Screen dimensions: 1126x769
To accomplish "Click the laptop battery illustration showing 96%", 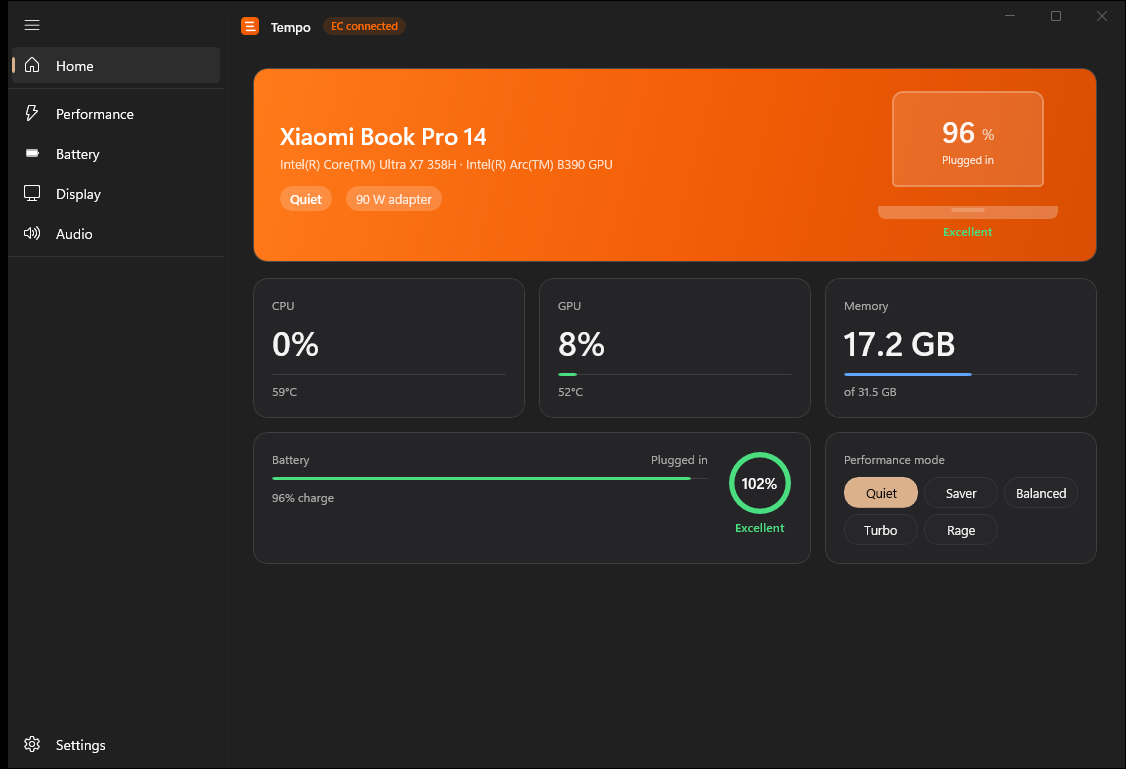I will [x=967, y=154].
